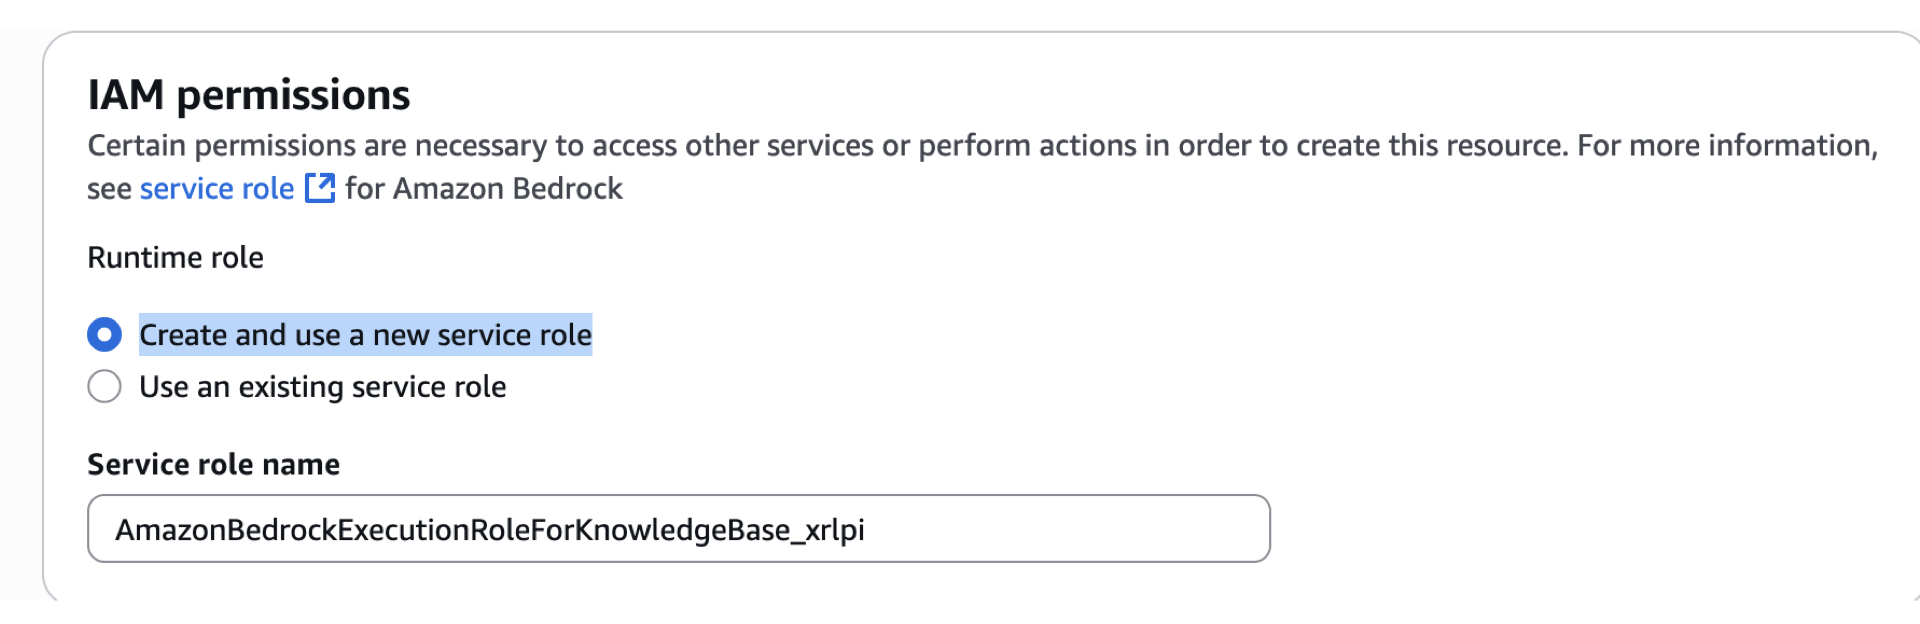The height and width of the screenshot is (624, 1920).
Task: Click the Service role name label
Action: coord(213,465)
